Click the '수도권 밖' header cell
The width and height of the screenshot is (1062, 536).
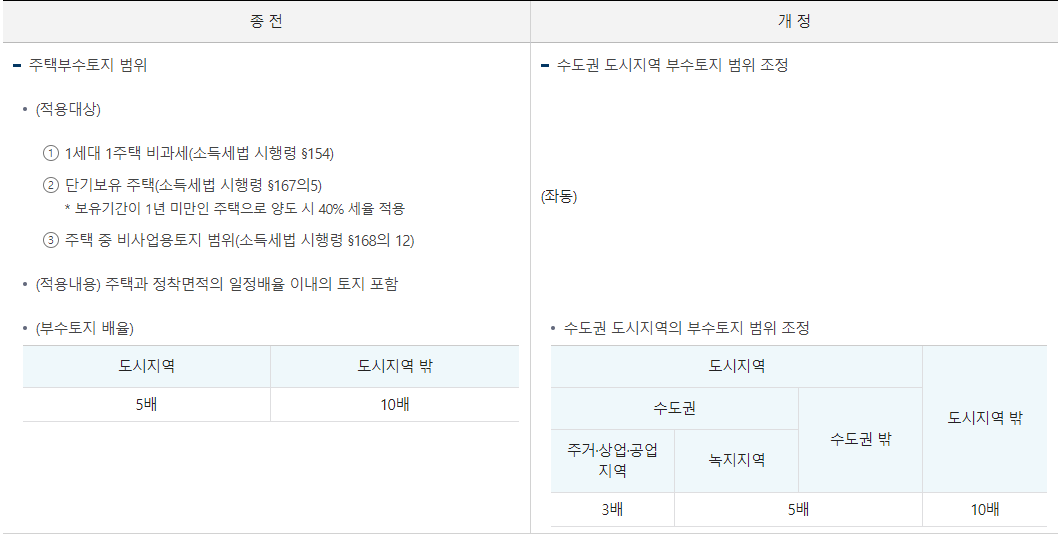point(860,440)
